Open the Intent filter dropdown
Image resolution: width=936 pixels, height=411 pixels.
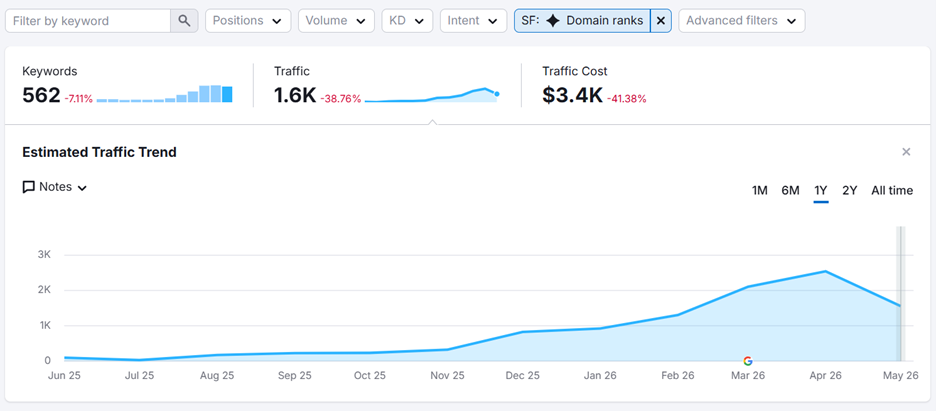click(473, 21)
